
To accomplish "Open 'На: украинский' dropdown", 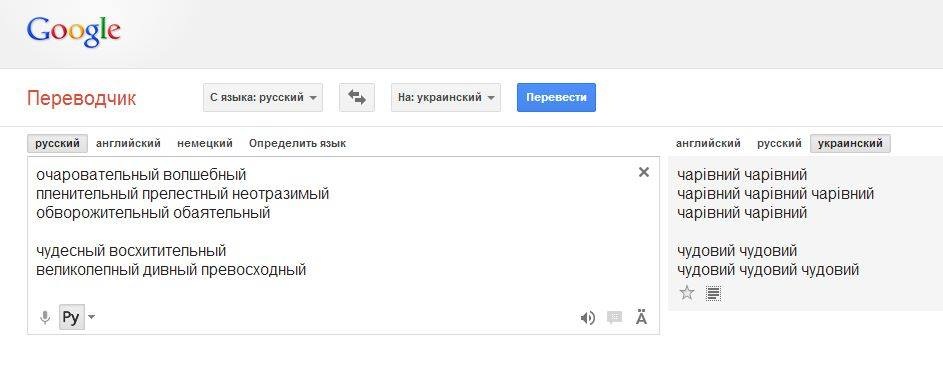I will pos(446,97).
